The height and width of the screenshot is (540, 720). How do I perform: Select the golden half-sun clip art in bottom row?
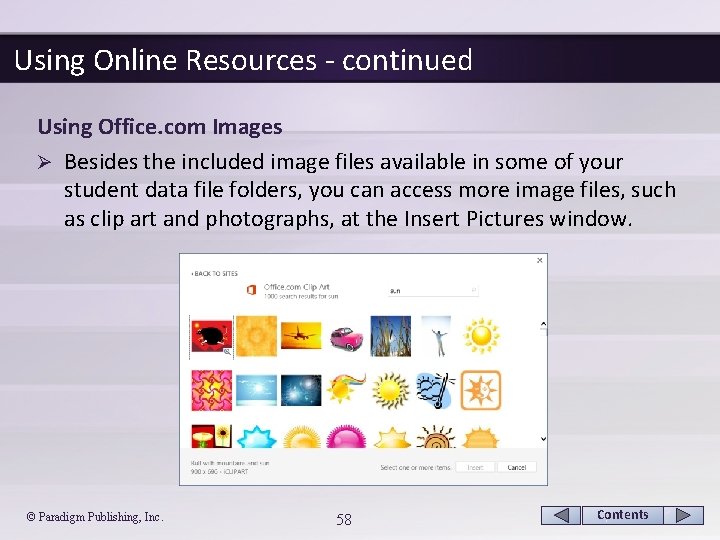point(301,437)
